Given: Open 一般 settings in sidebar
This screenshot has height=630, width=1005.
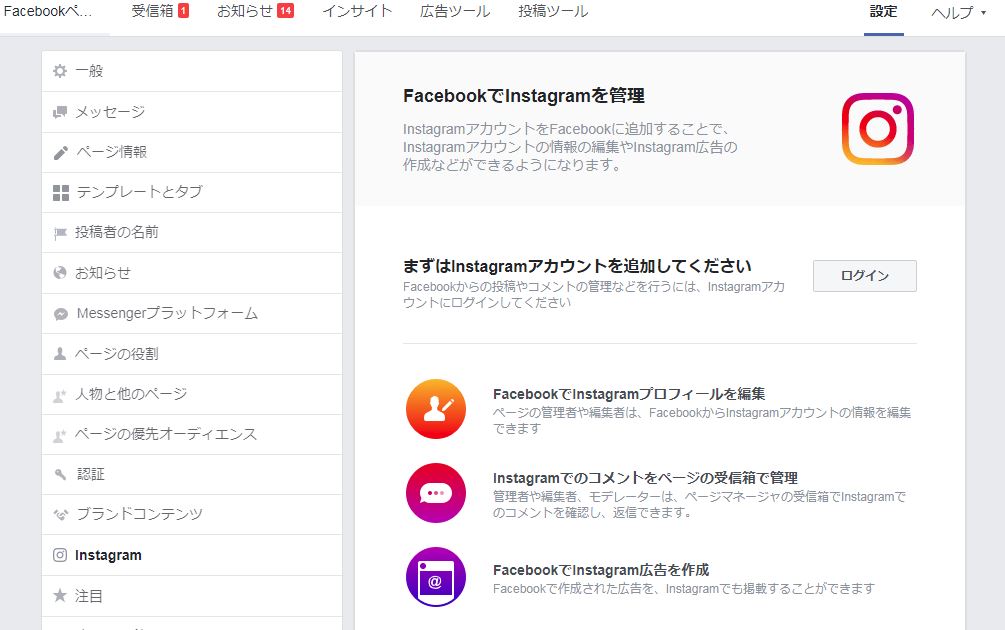Looking at the screenshot, I should (x=192, y=71).
